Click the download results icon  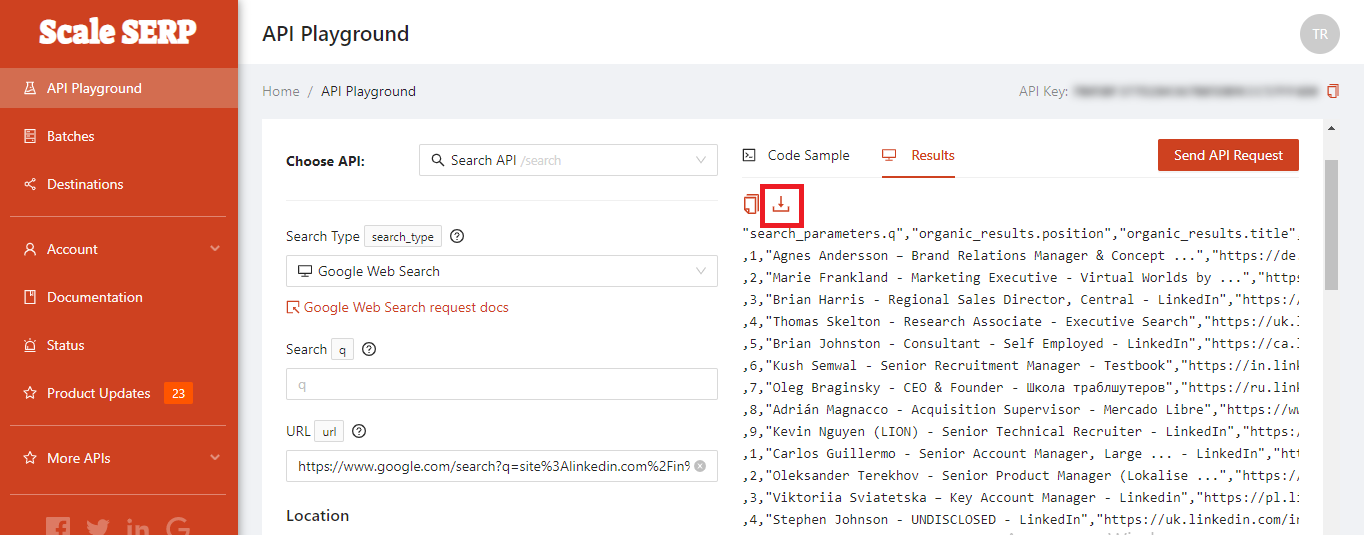click(781, 204)
